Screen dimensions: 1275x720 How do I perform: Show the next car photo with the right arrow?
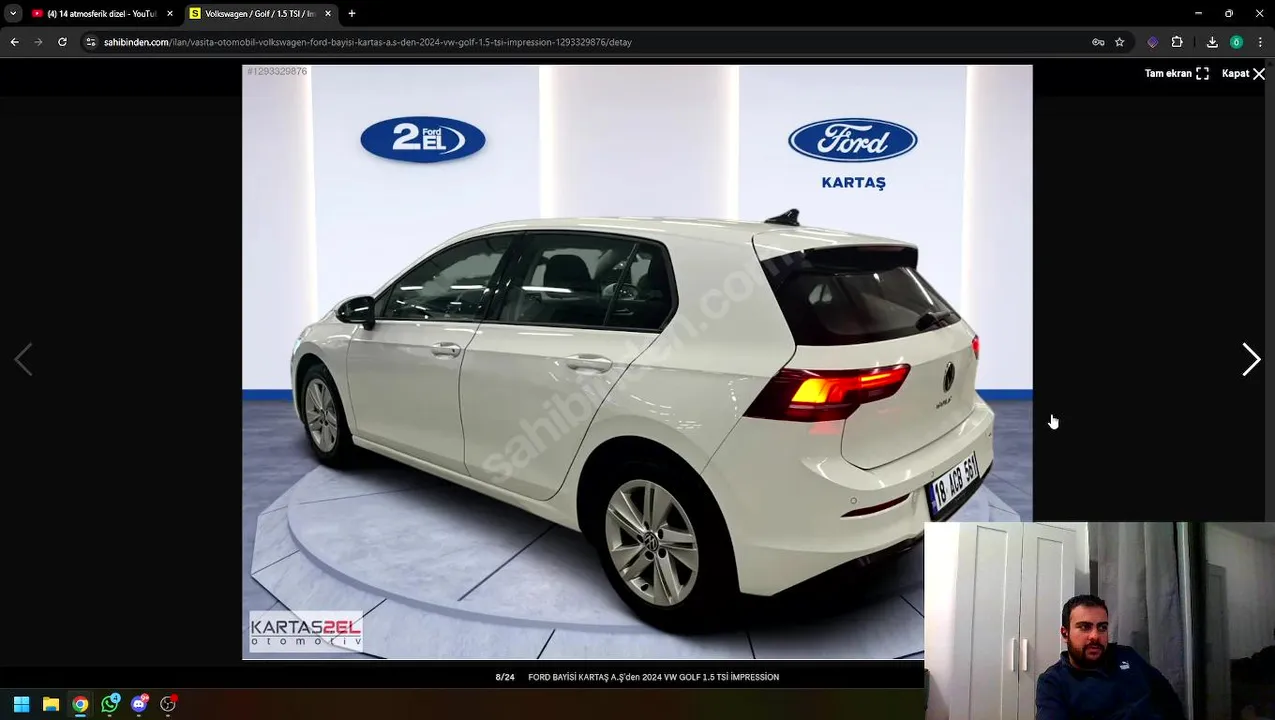pos(1251,360)
